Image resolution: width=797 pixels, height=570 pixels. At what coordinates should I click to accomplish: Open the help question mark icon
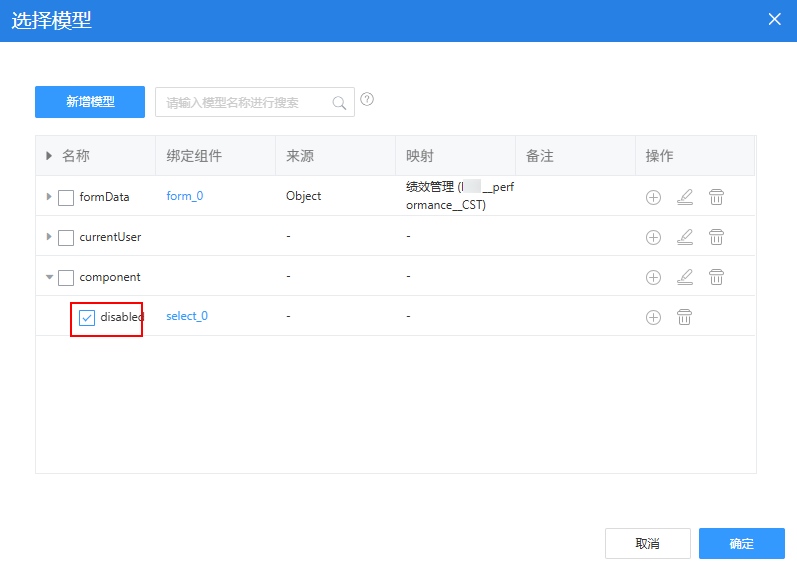(x=367, y=99)
